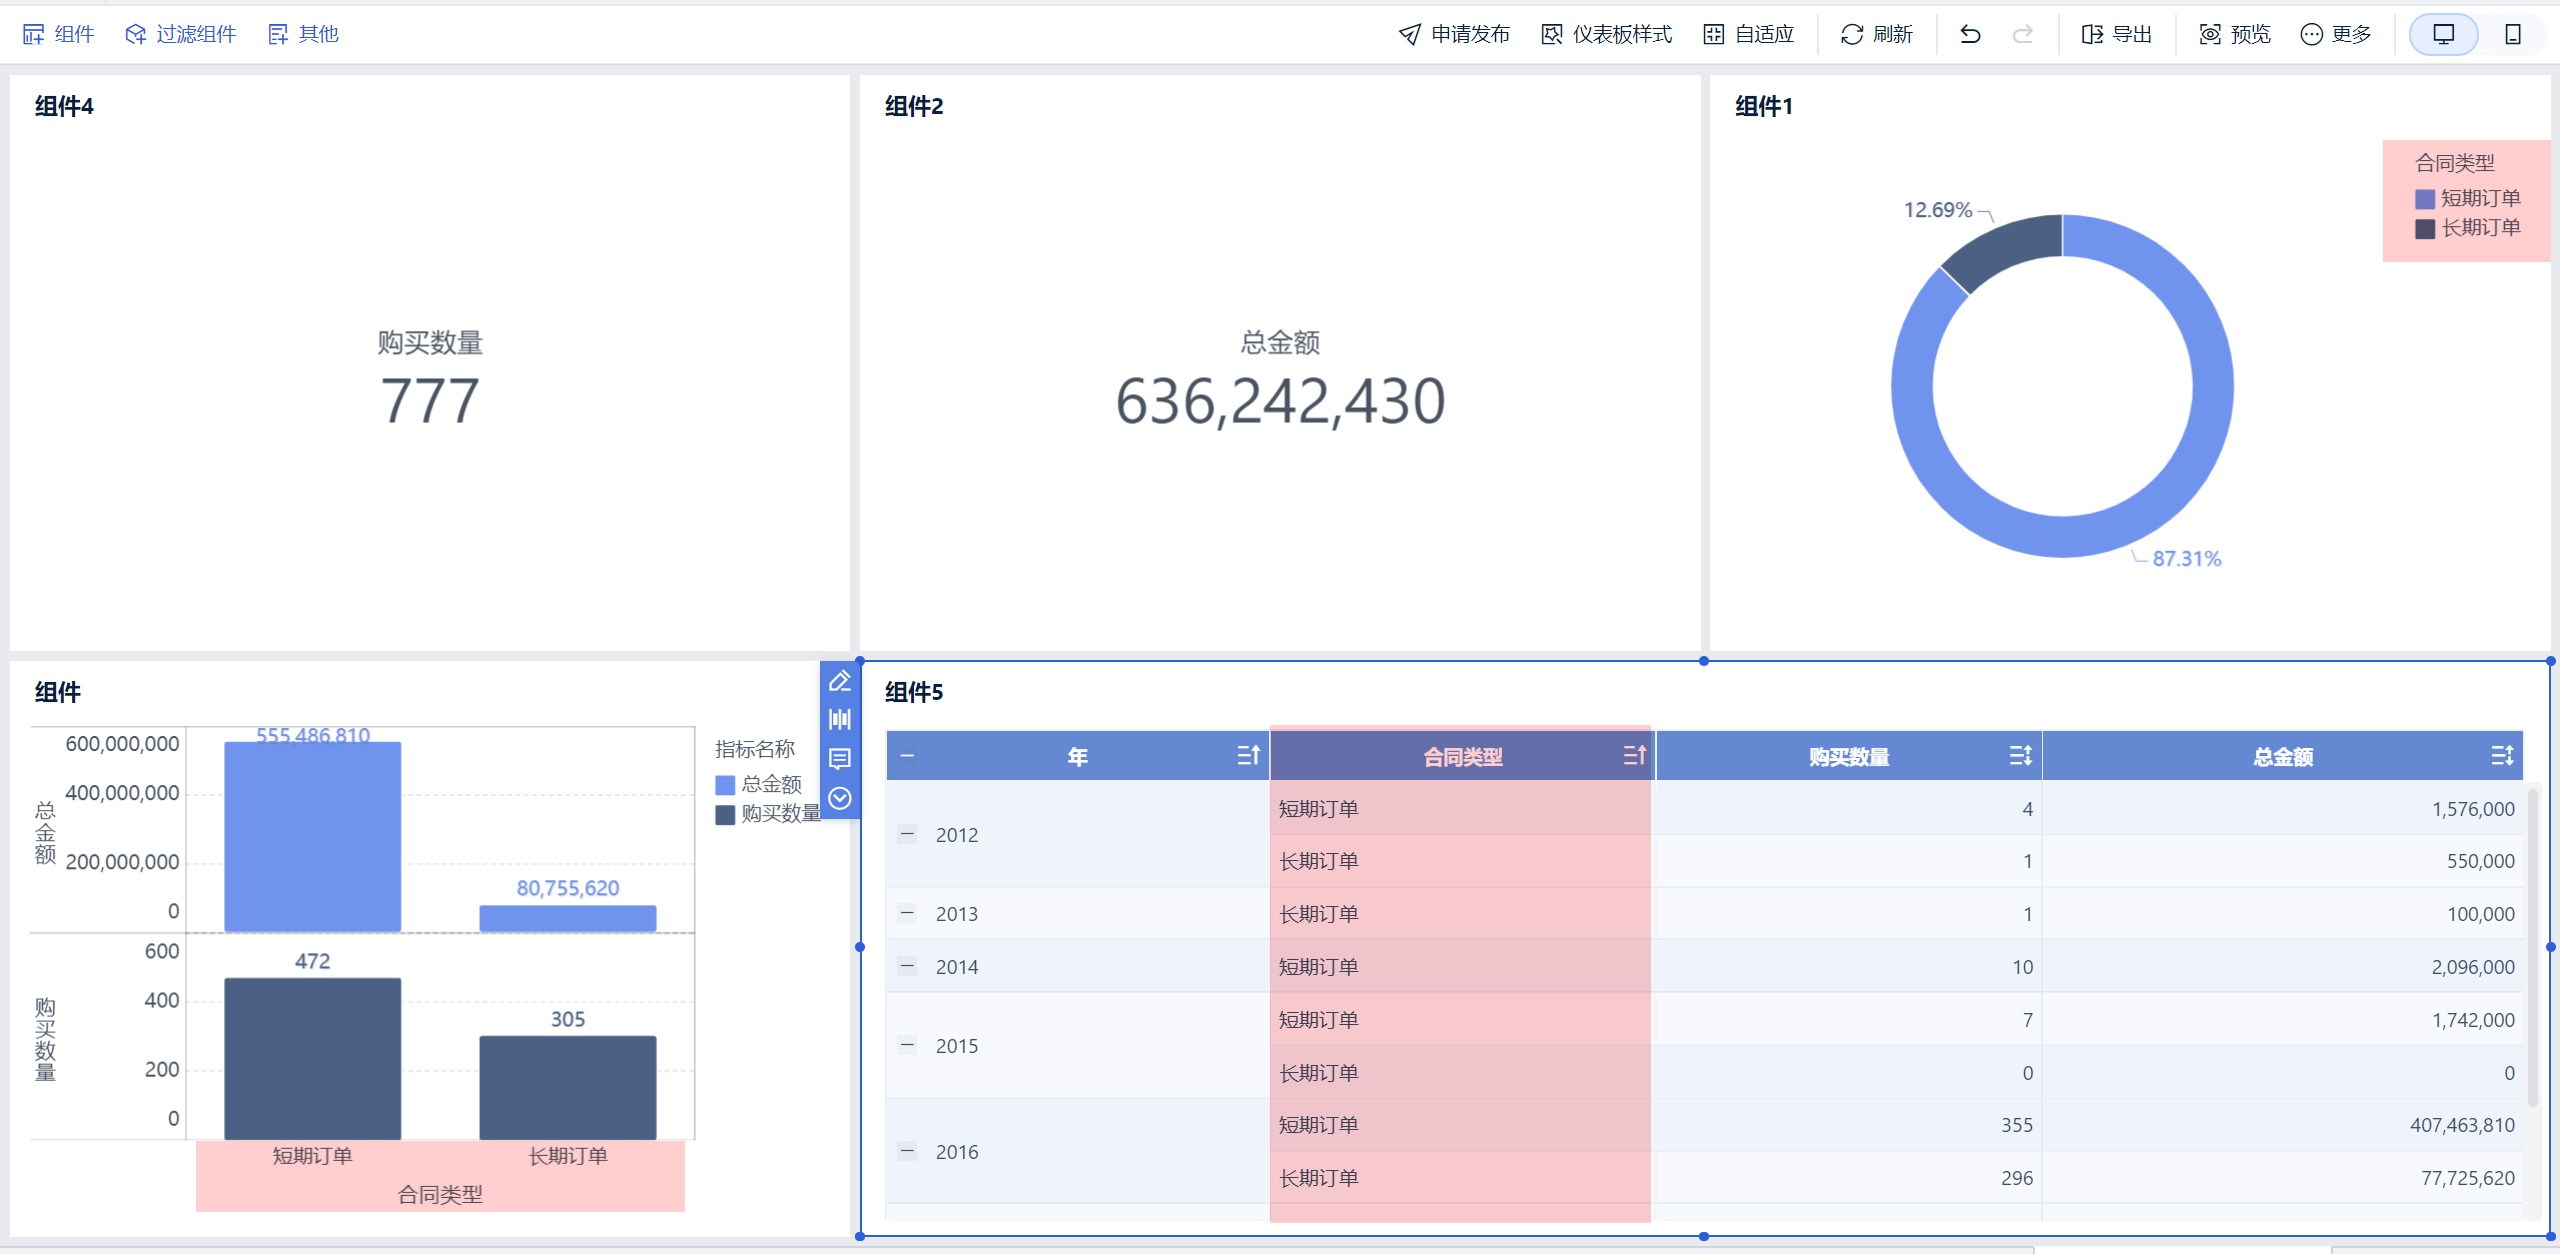The image size is (2560, 1254).
Task: Sort the 购买数量 column via header icon
Action: 2020,756
